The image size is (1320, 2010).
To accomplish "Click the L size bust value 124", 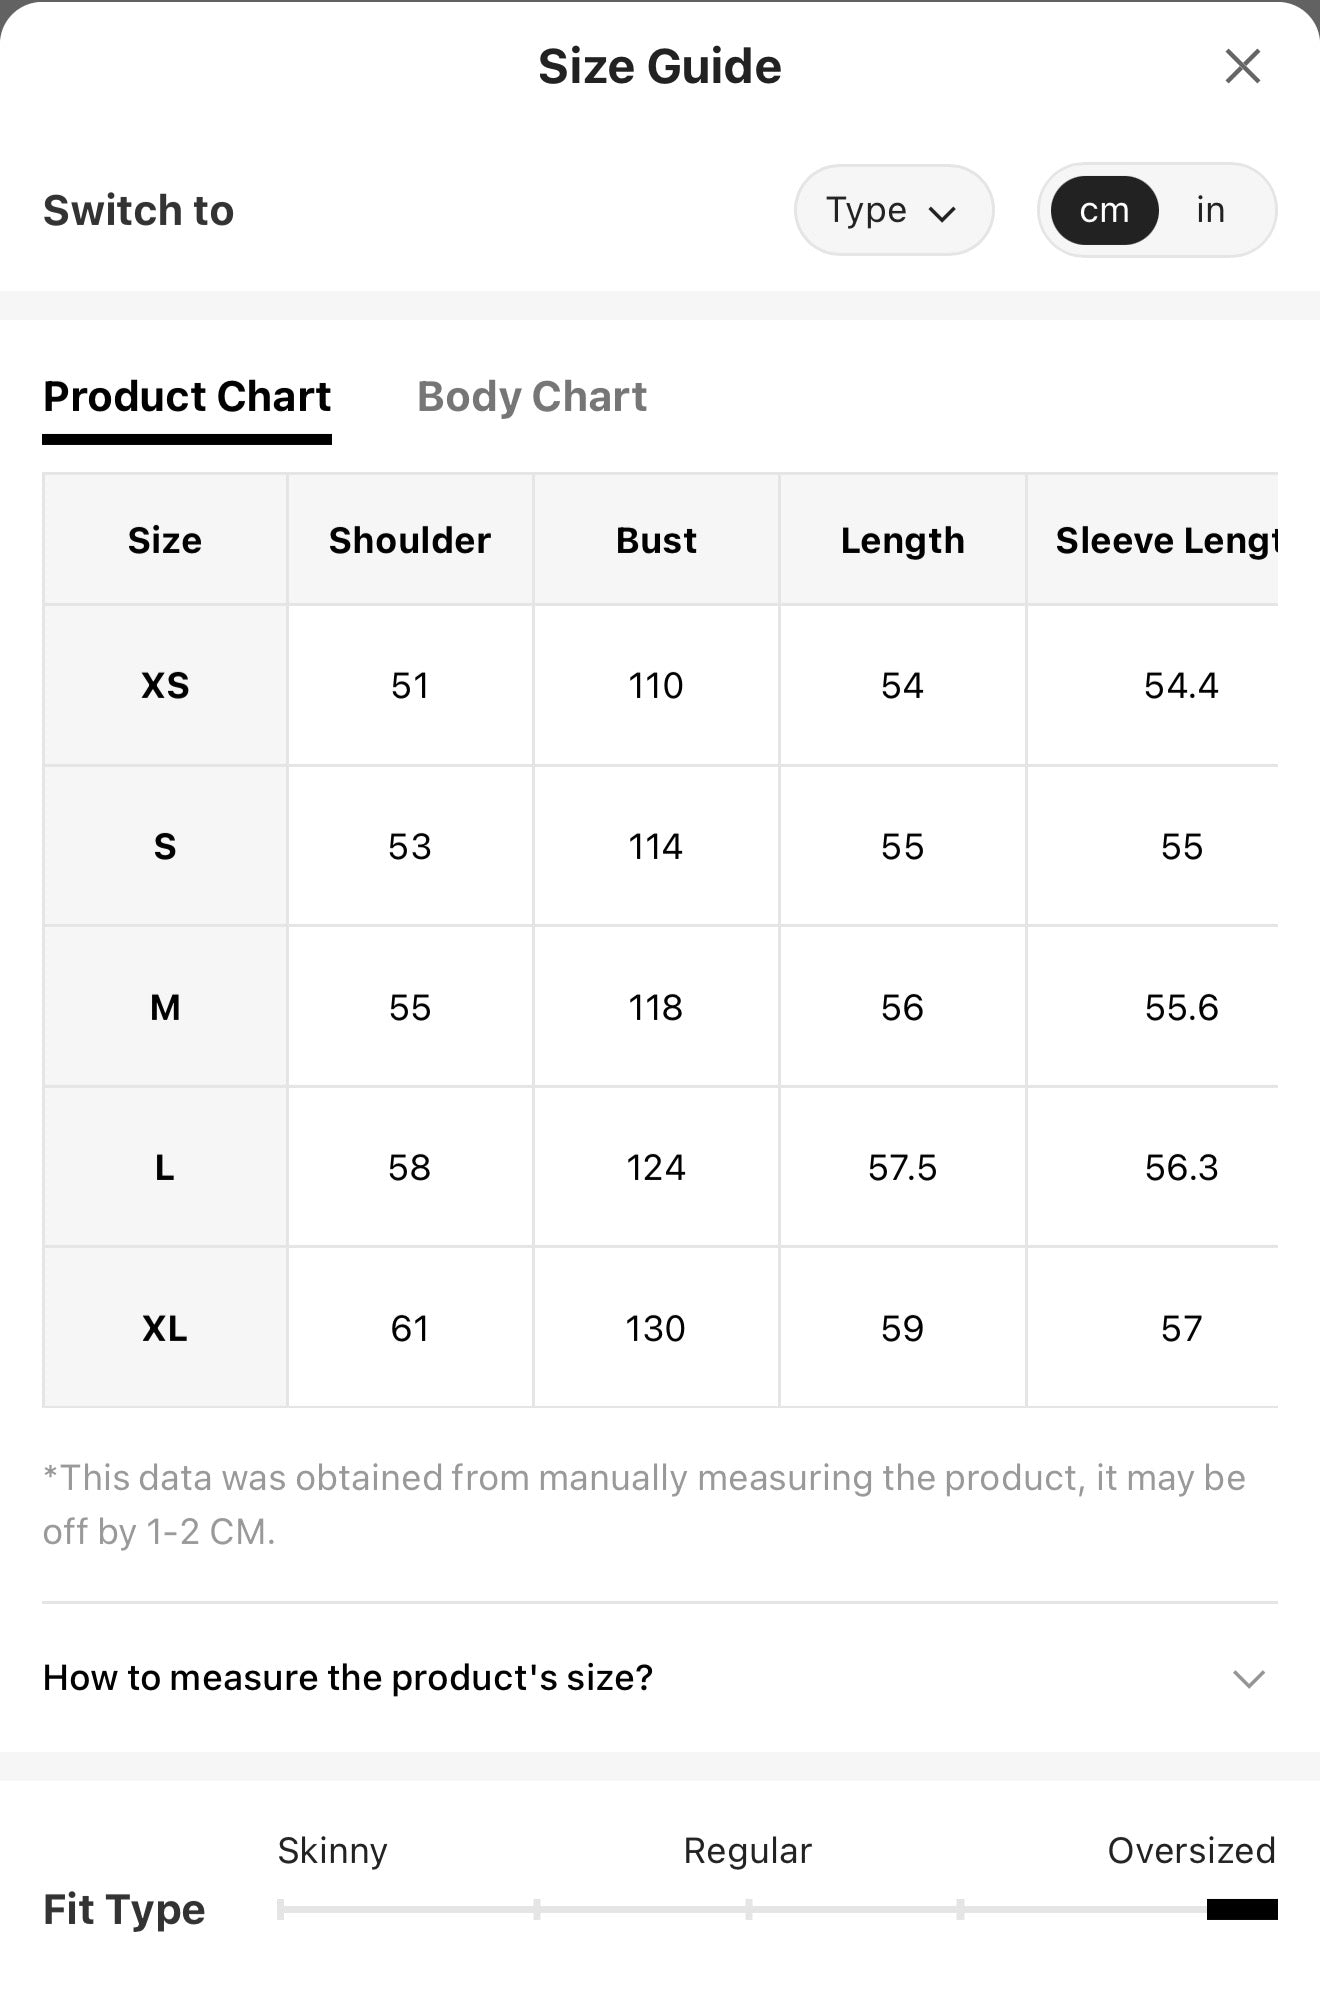I will click(656, 1167).
